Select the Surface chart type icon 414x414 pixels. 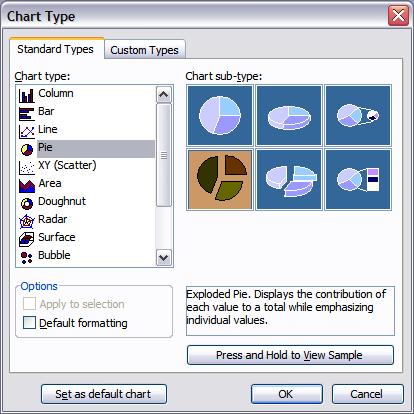pyautogui.click(x=27, y=239)
